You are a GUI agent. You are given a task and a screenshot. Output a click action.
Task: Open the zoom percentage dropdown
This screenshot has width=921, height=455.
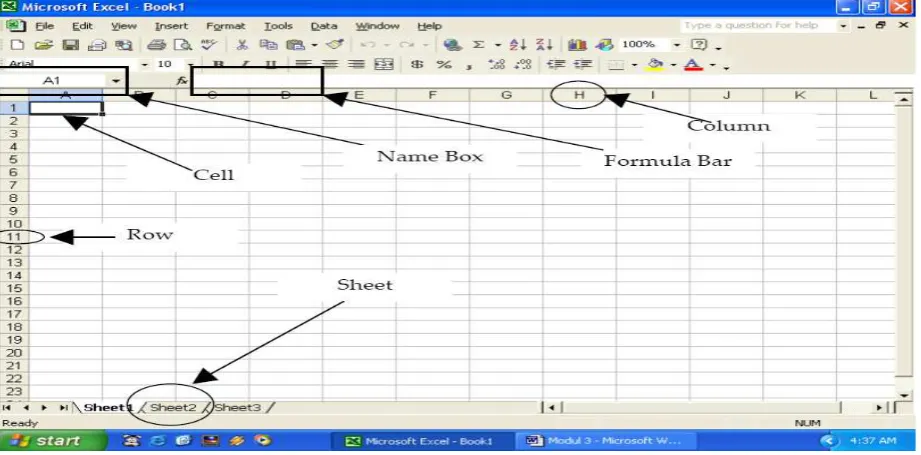coord(677,45)
